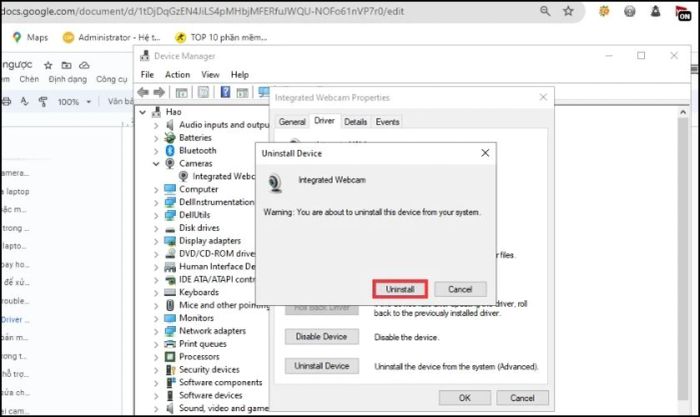The height and width of the screenshot is (417, 700).
Task: Select Mice and other pointing devices item
Action: coord(224,305)
